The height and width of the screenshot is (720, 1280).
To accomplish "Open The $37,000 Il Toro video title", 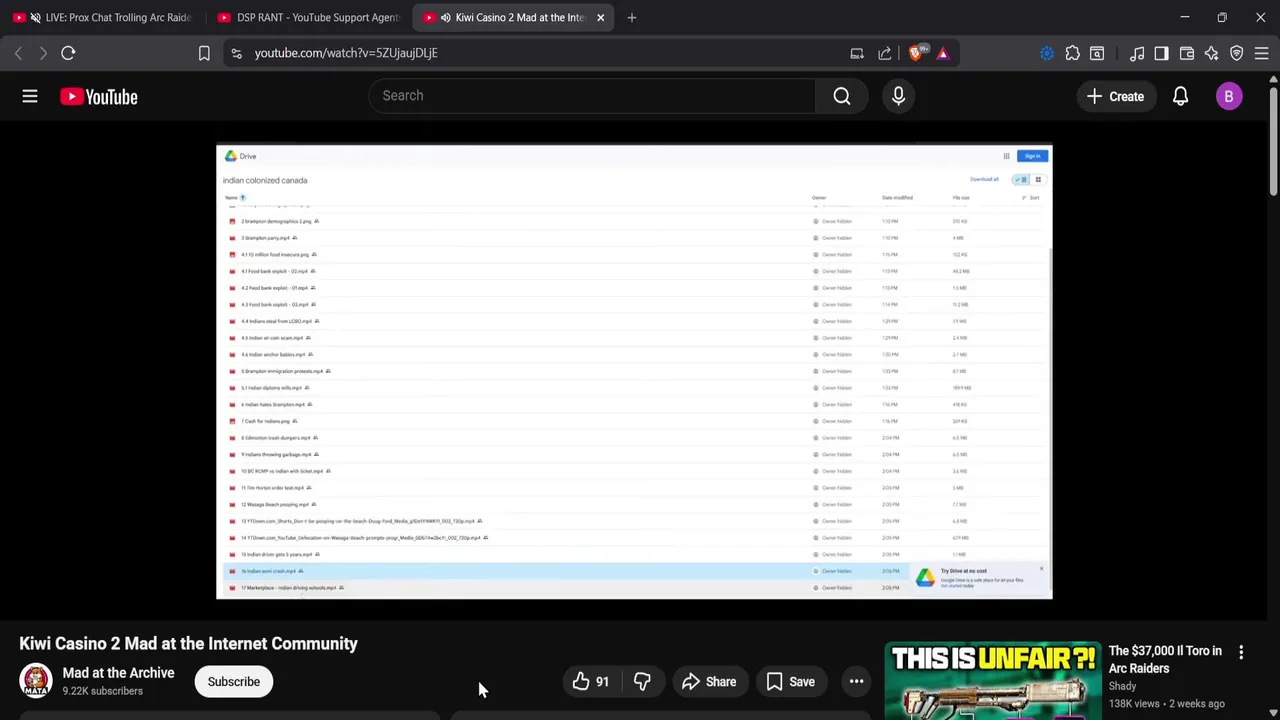I will coord(1165,659).
